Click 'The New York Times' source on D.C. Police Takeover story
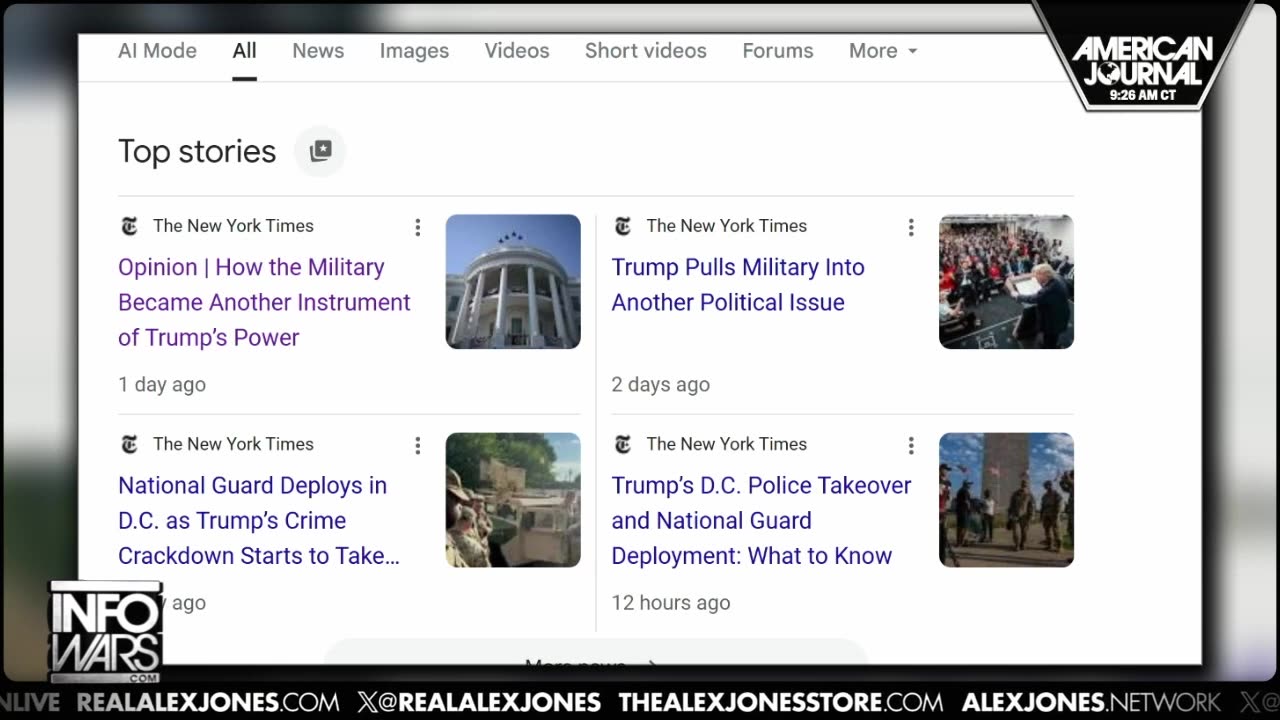 tap(726, 444)
